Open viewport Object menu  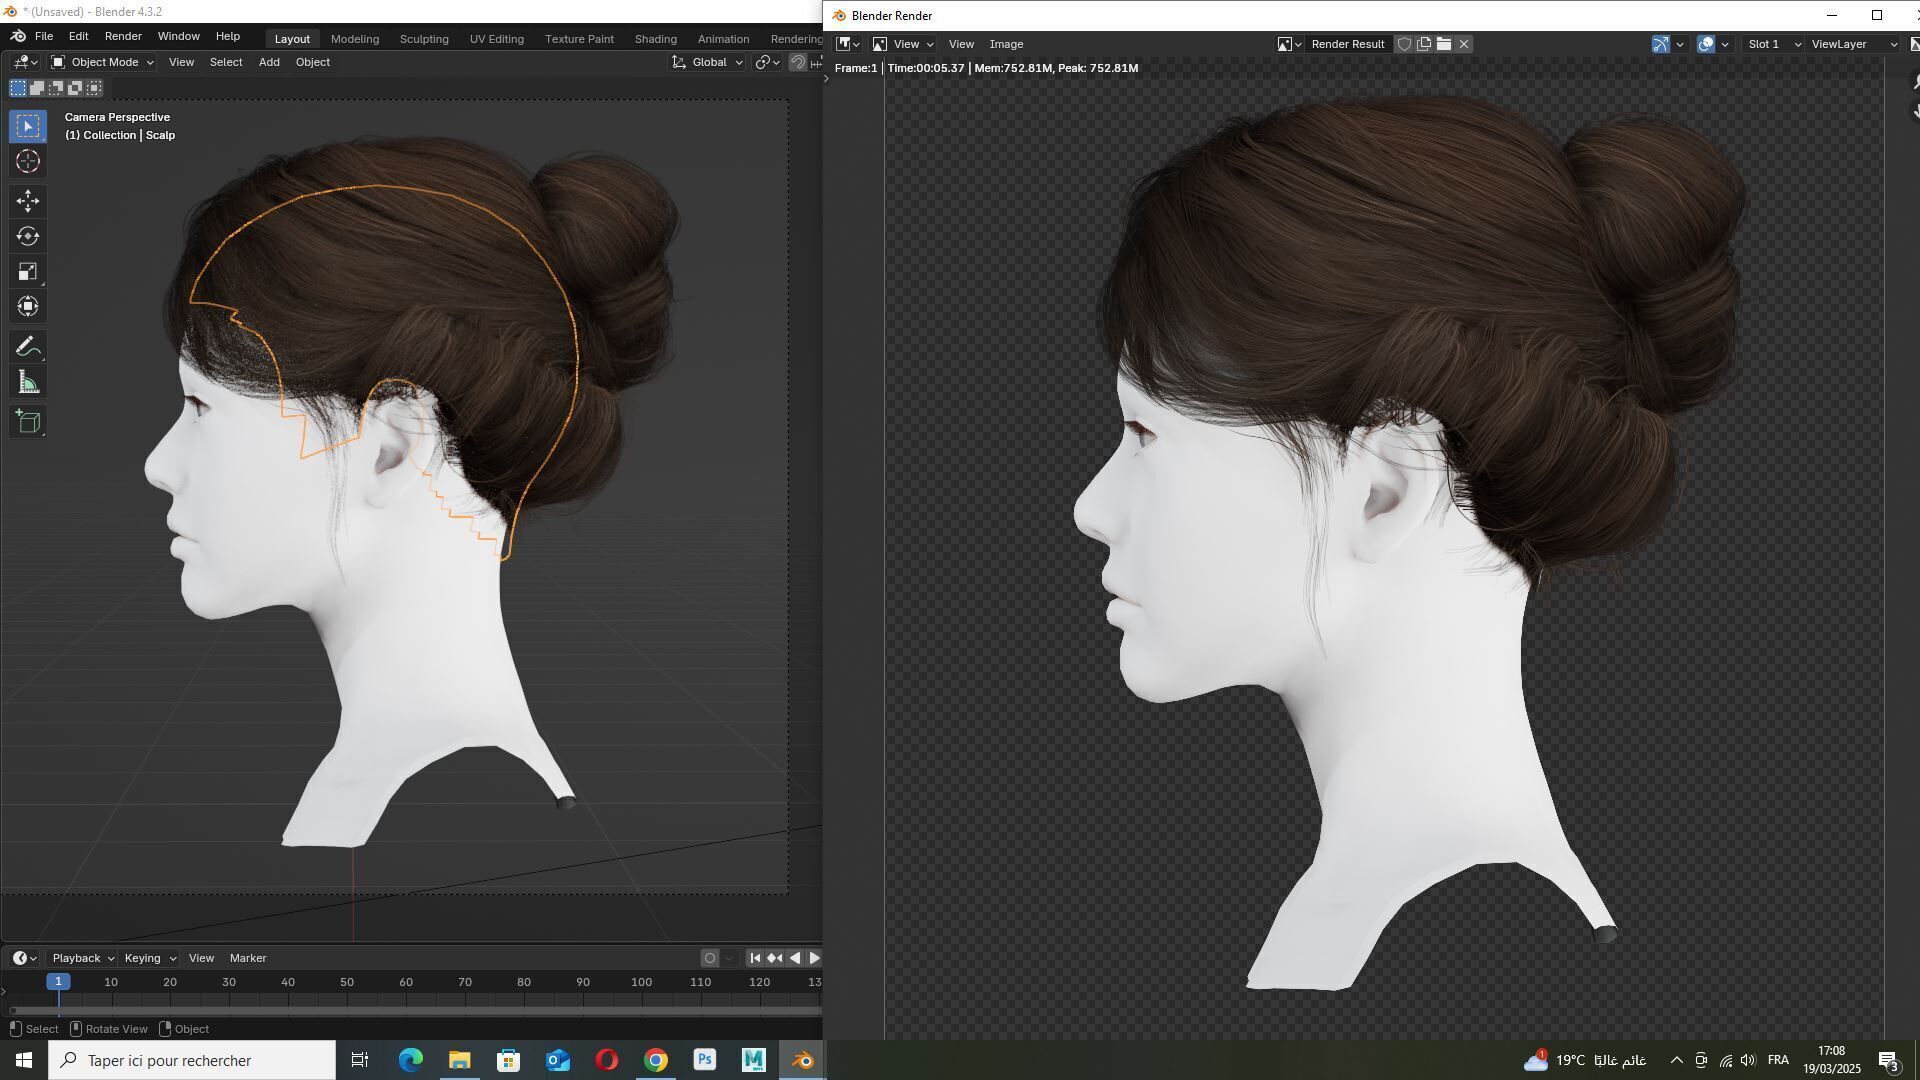coord(312,62)
